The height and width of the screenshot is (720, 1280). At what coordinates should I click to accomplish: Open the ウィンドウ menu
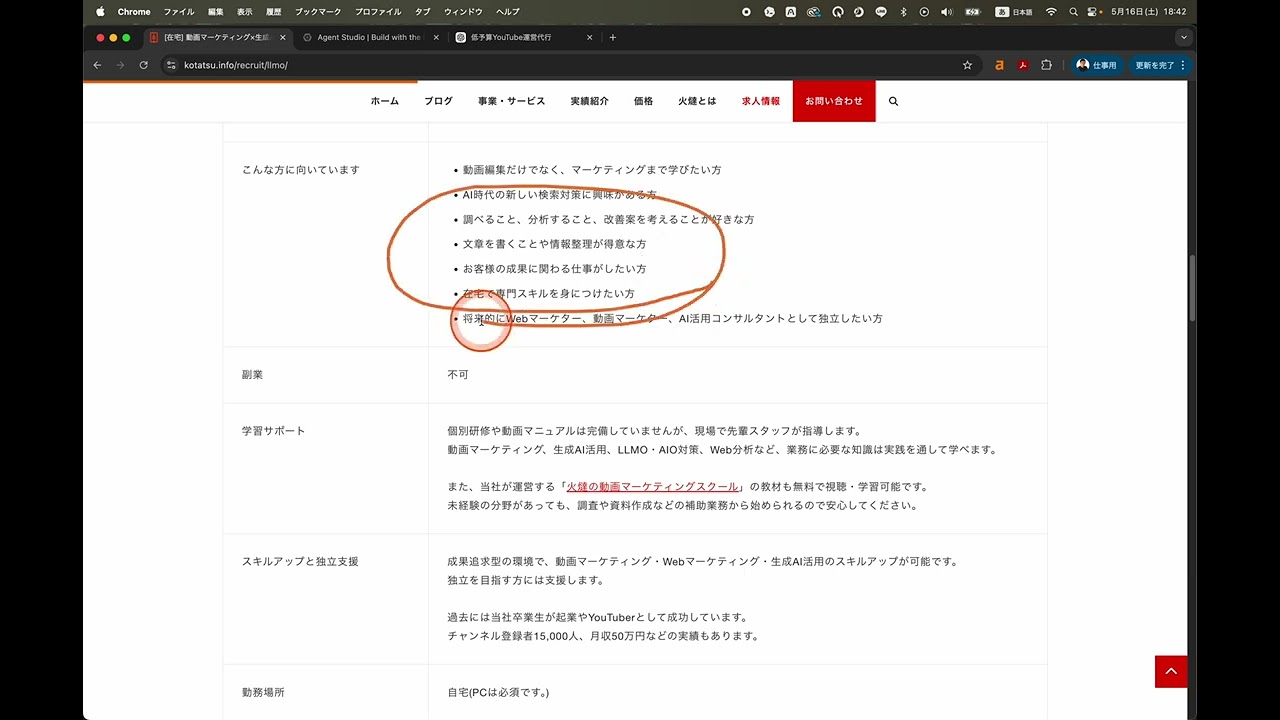point(463,12)
